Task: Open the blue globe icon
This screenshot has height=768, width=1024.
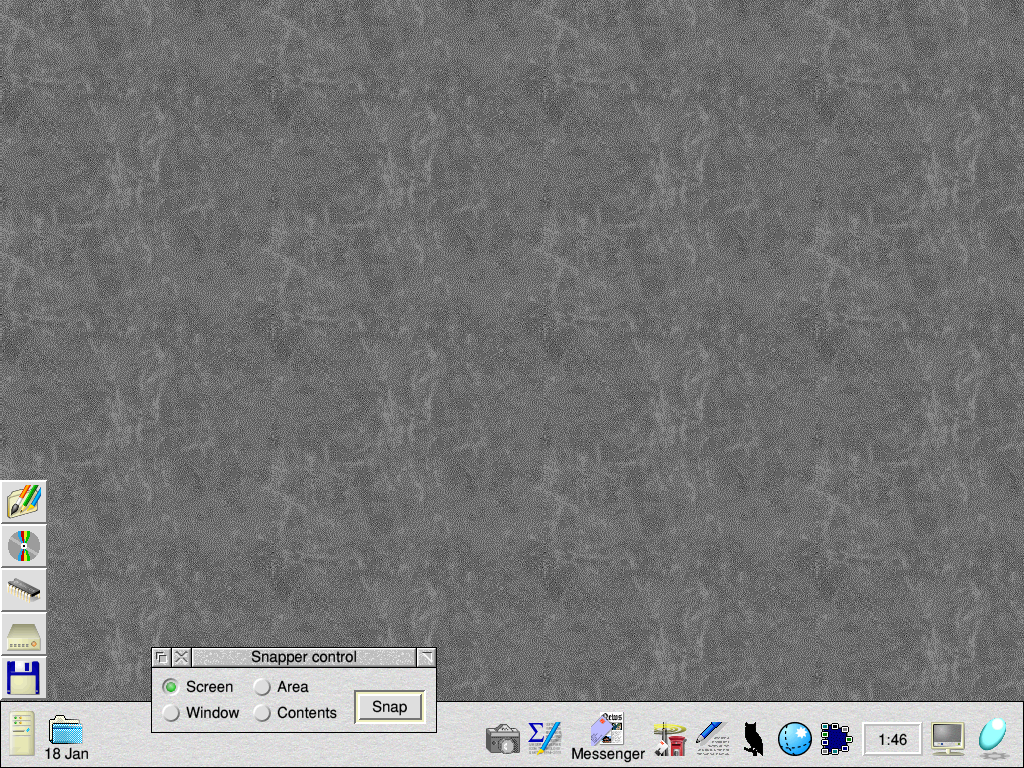Action: click(795, 739)
